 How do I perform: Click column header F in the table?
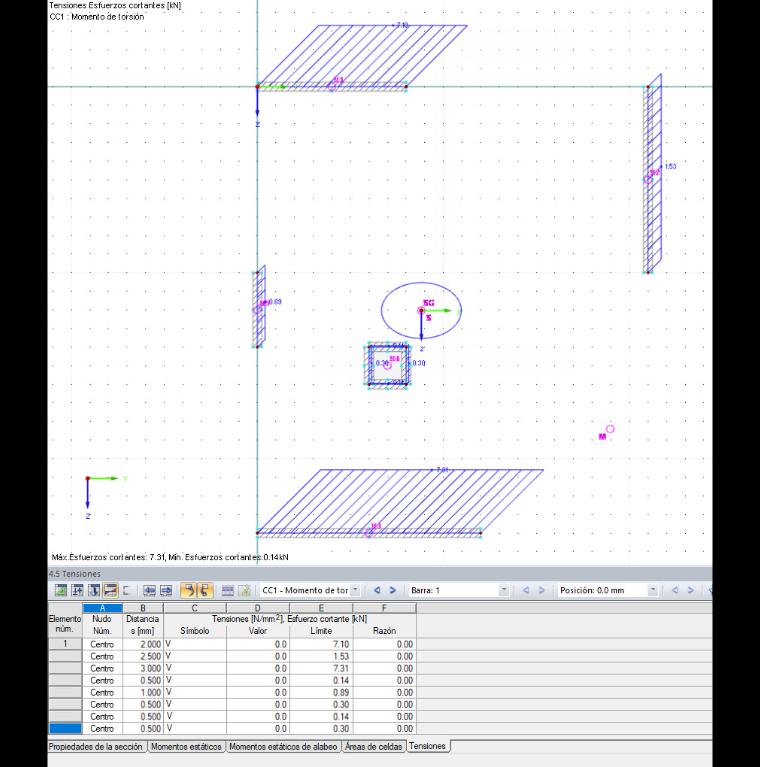pos(384,608)
